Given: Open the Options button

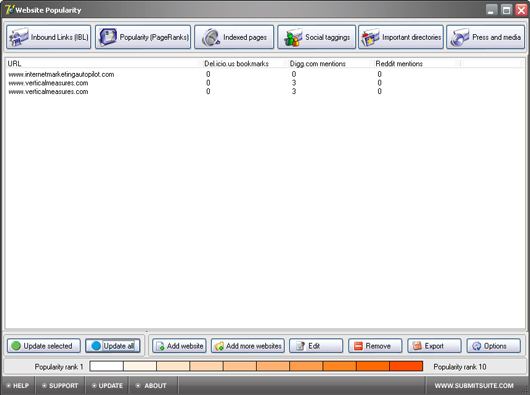Looking at the screenshot, I should pos(493,346).
